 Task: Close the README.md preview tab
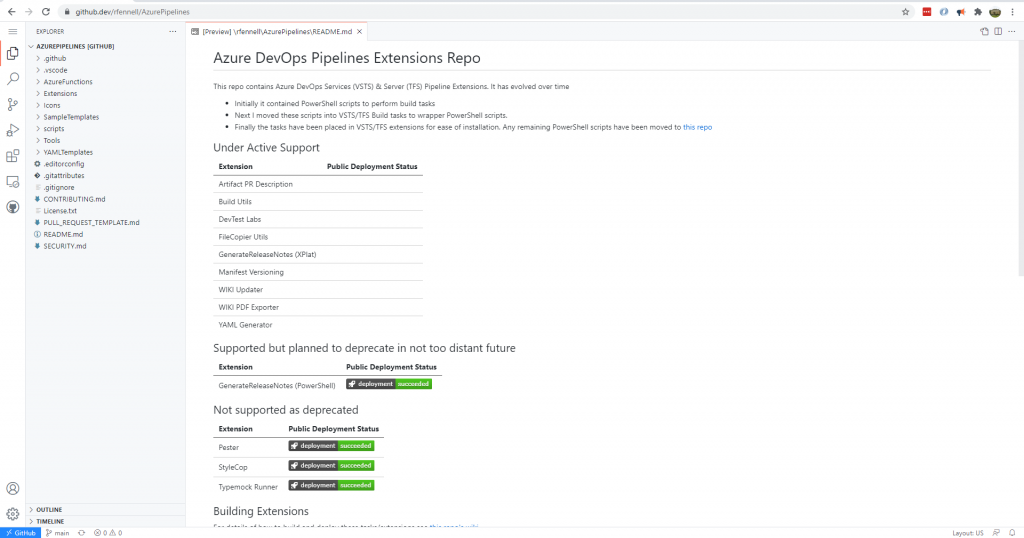click(x=359, y=31)
